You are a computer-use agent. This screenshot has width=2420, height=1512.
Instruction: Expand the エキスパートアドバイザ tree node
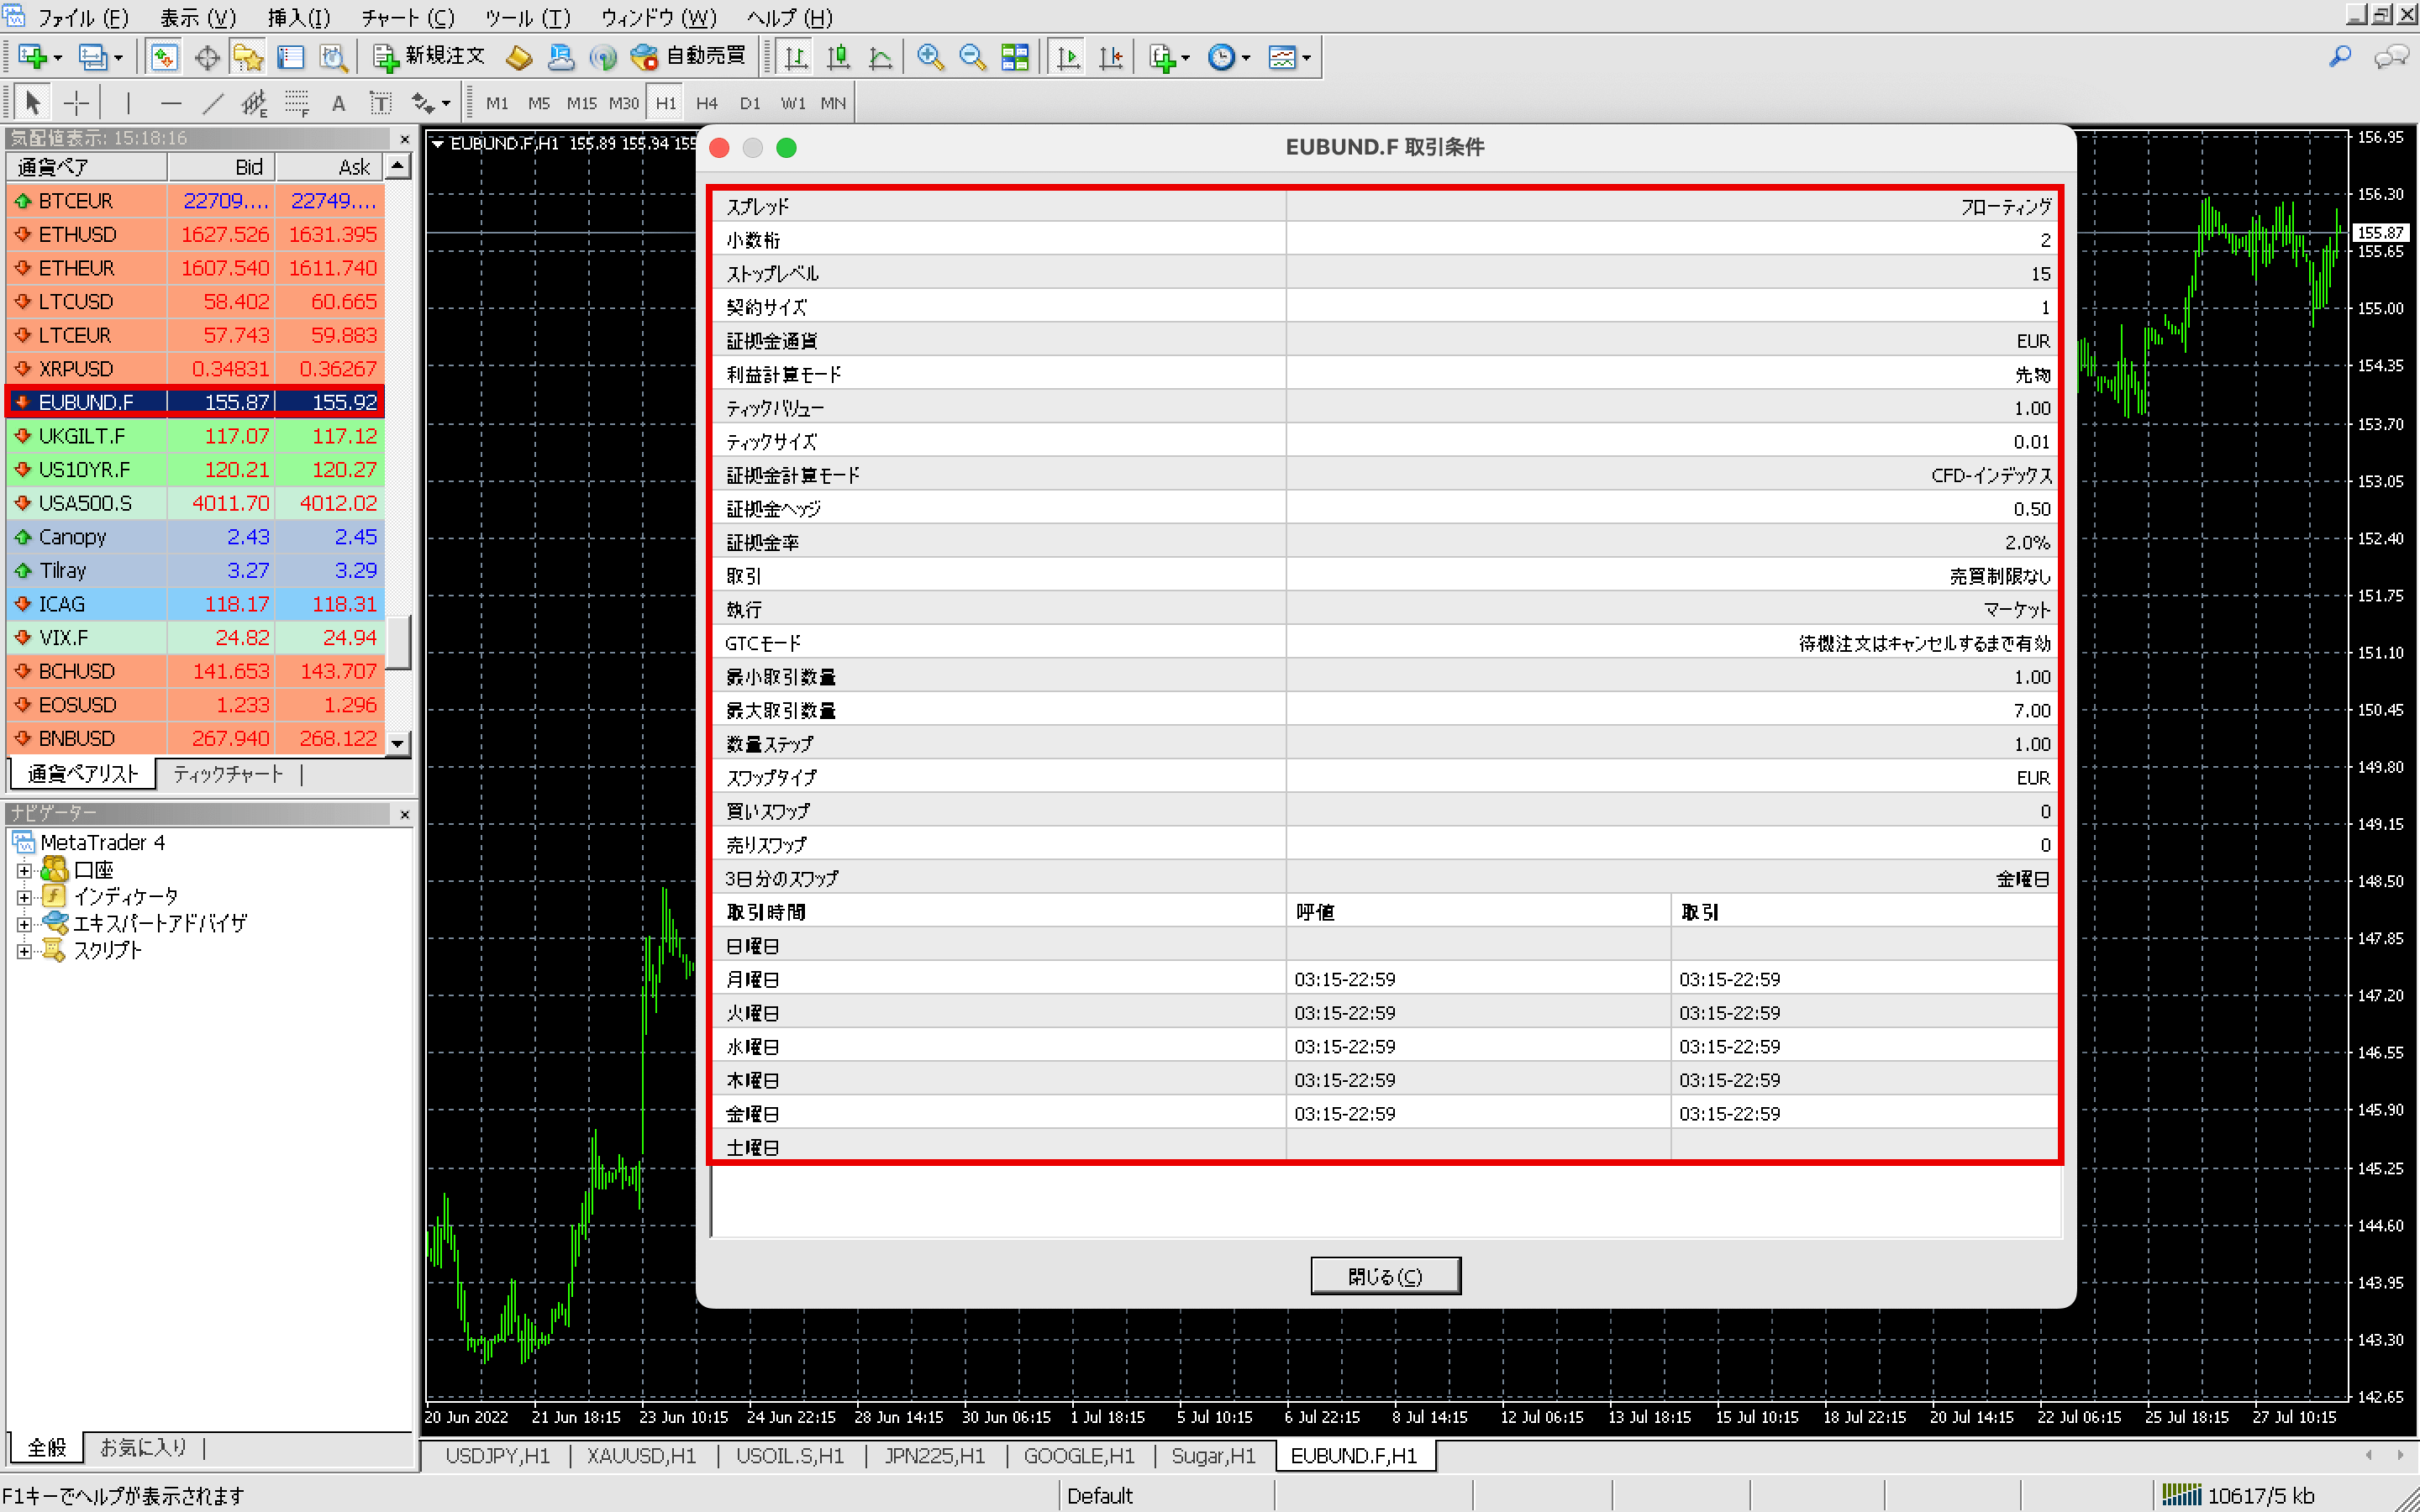click(24, 924)
